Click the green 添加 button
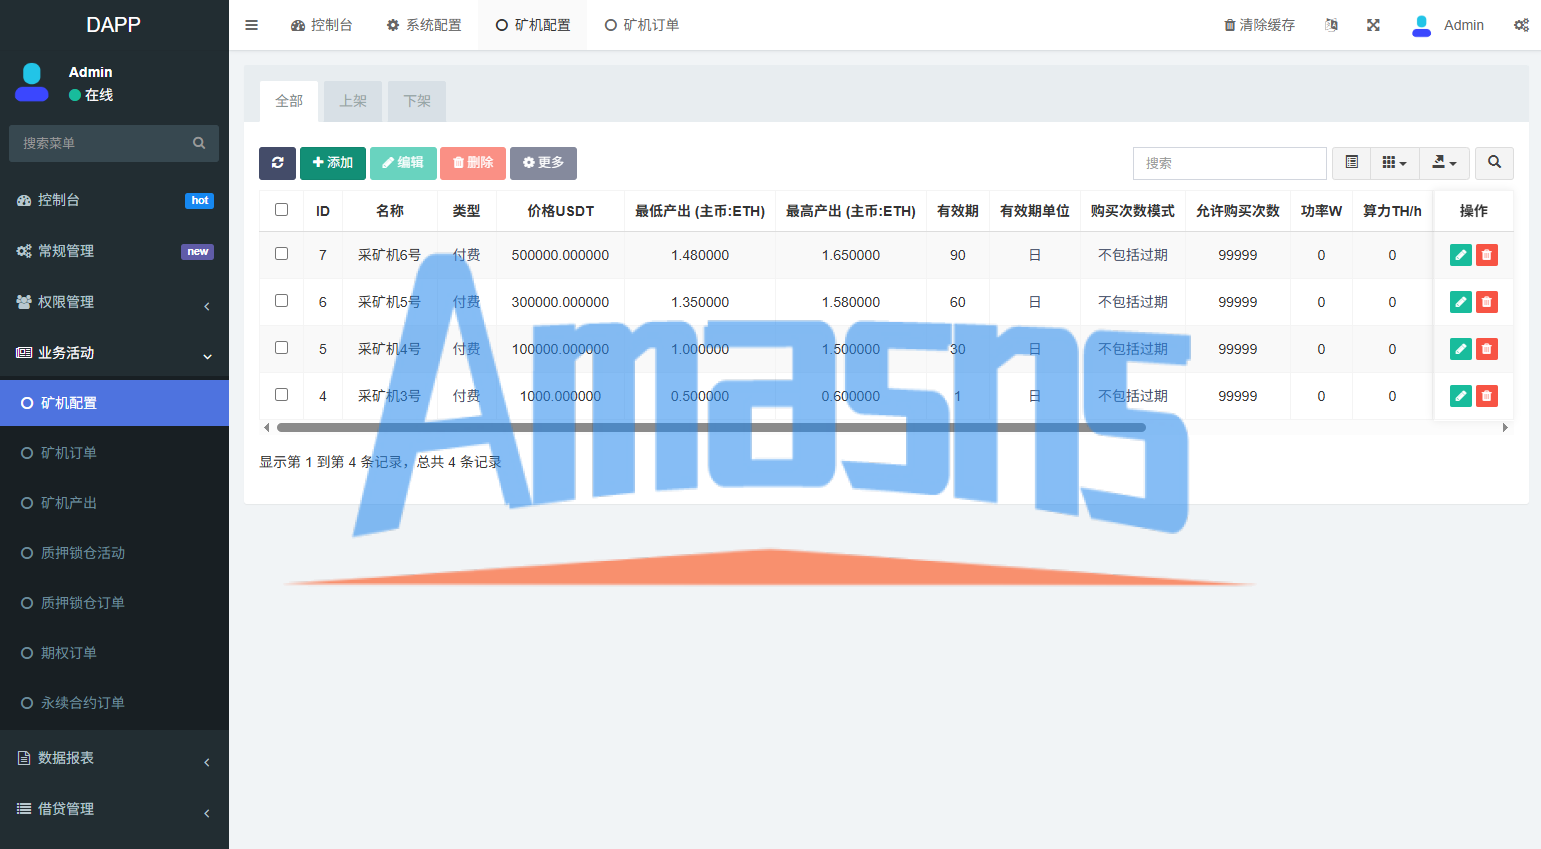The height and width of the screenshot is (849, 1541). (x=333, y=163)
